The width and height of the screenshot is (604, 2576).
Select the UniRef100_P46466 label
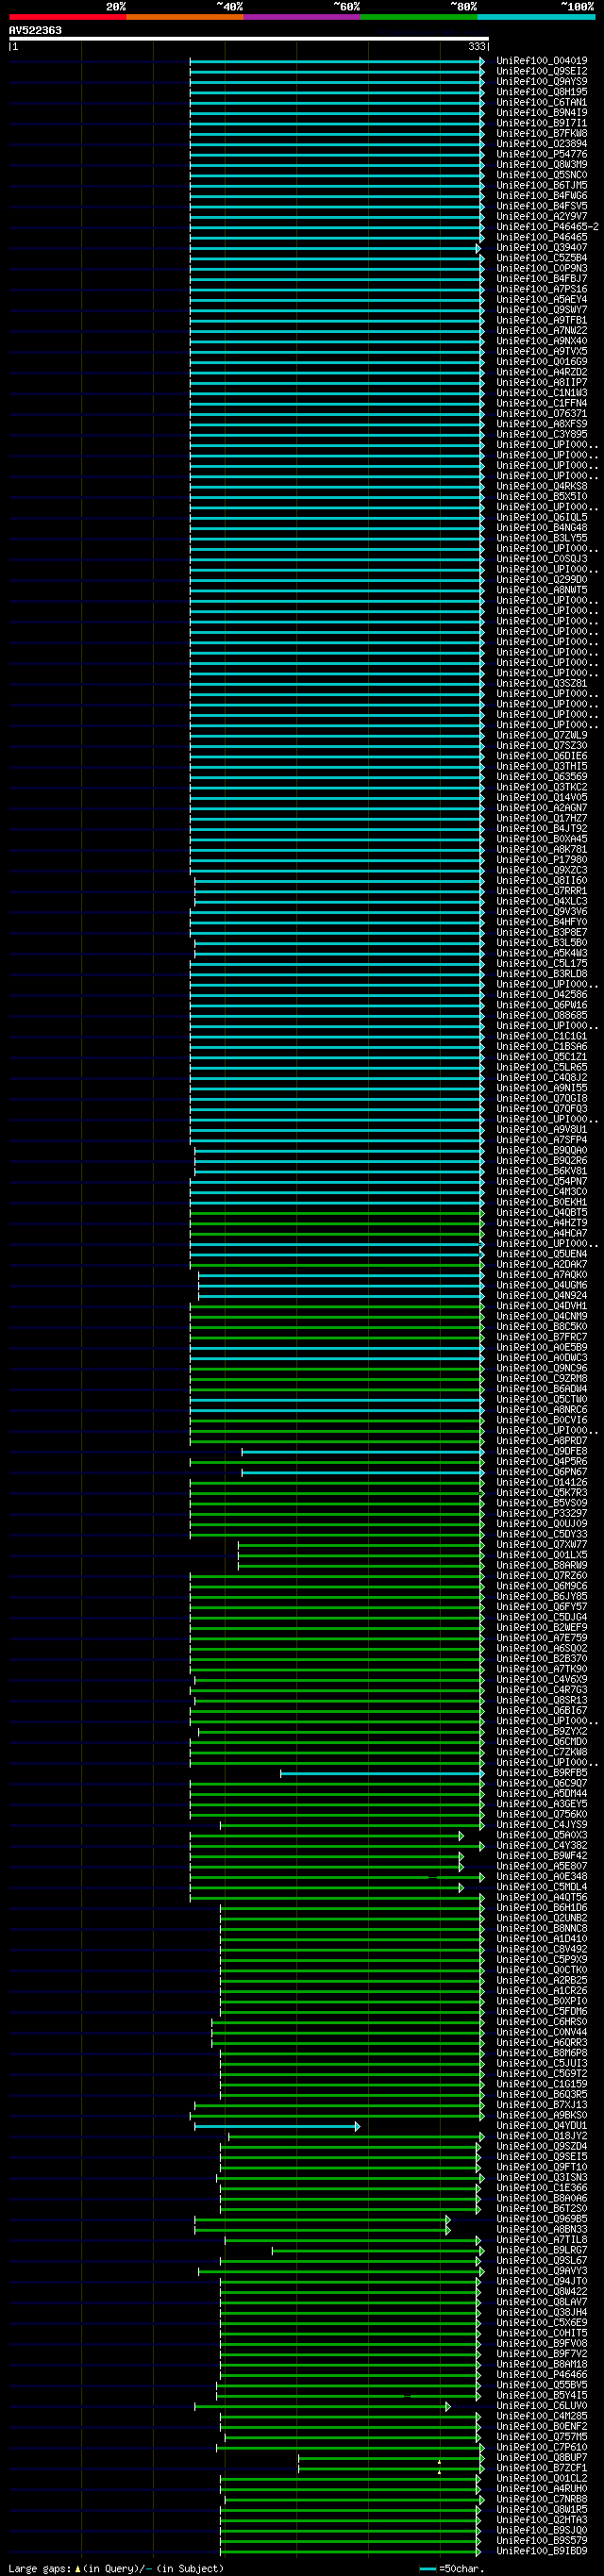coord(542,2375)
